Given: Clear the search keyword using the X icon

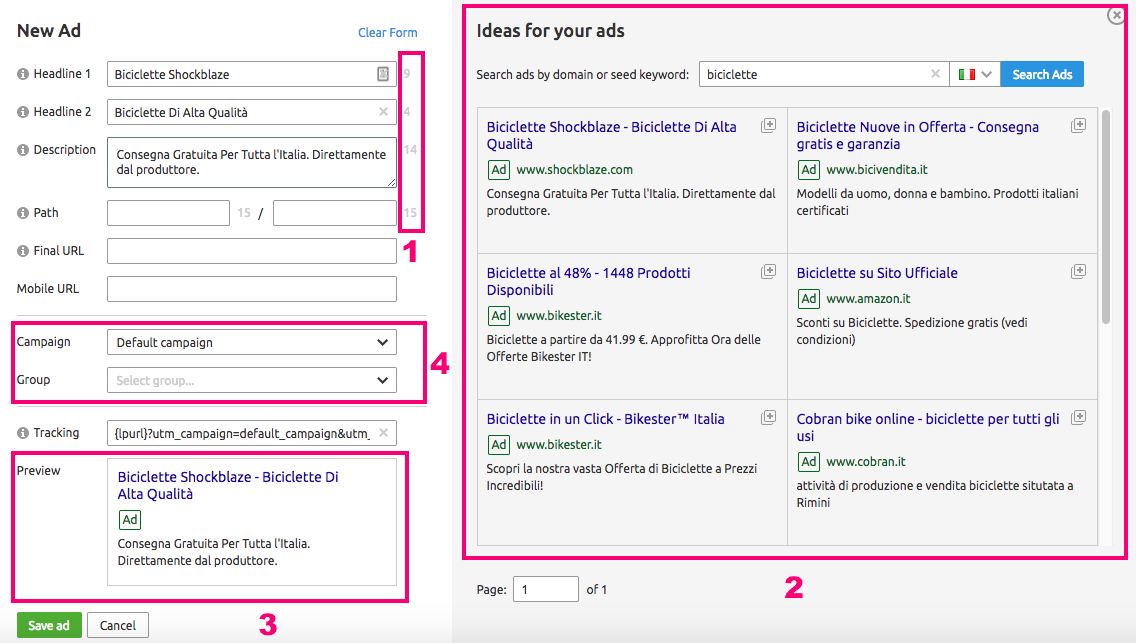Looking at the screenshot, I should point(935,74).
